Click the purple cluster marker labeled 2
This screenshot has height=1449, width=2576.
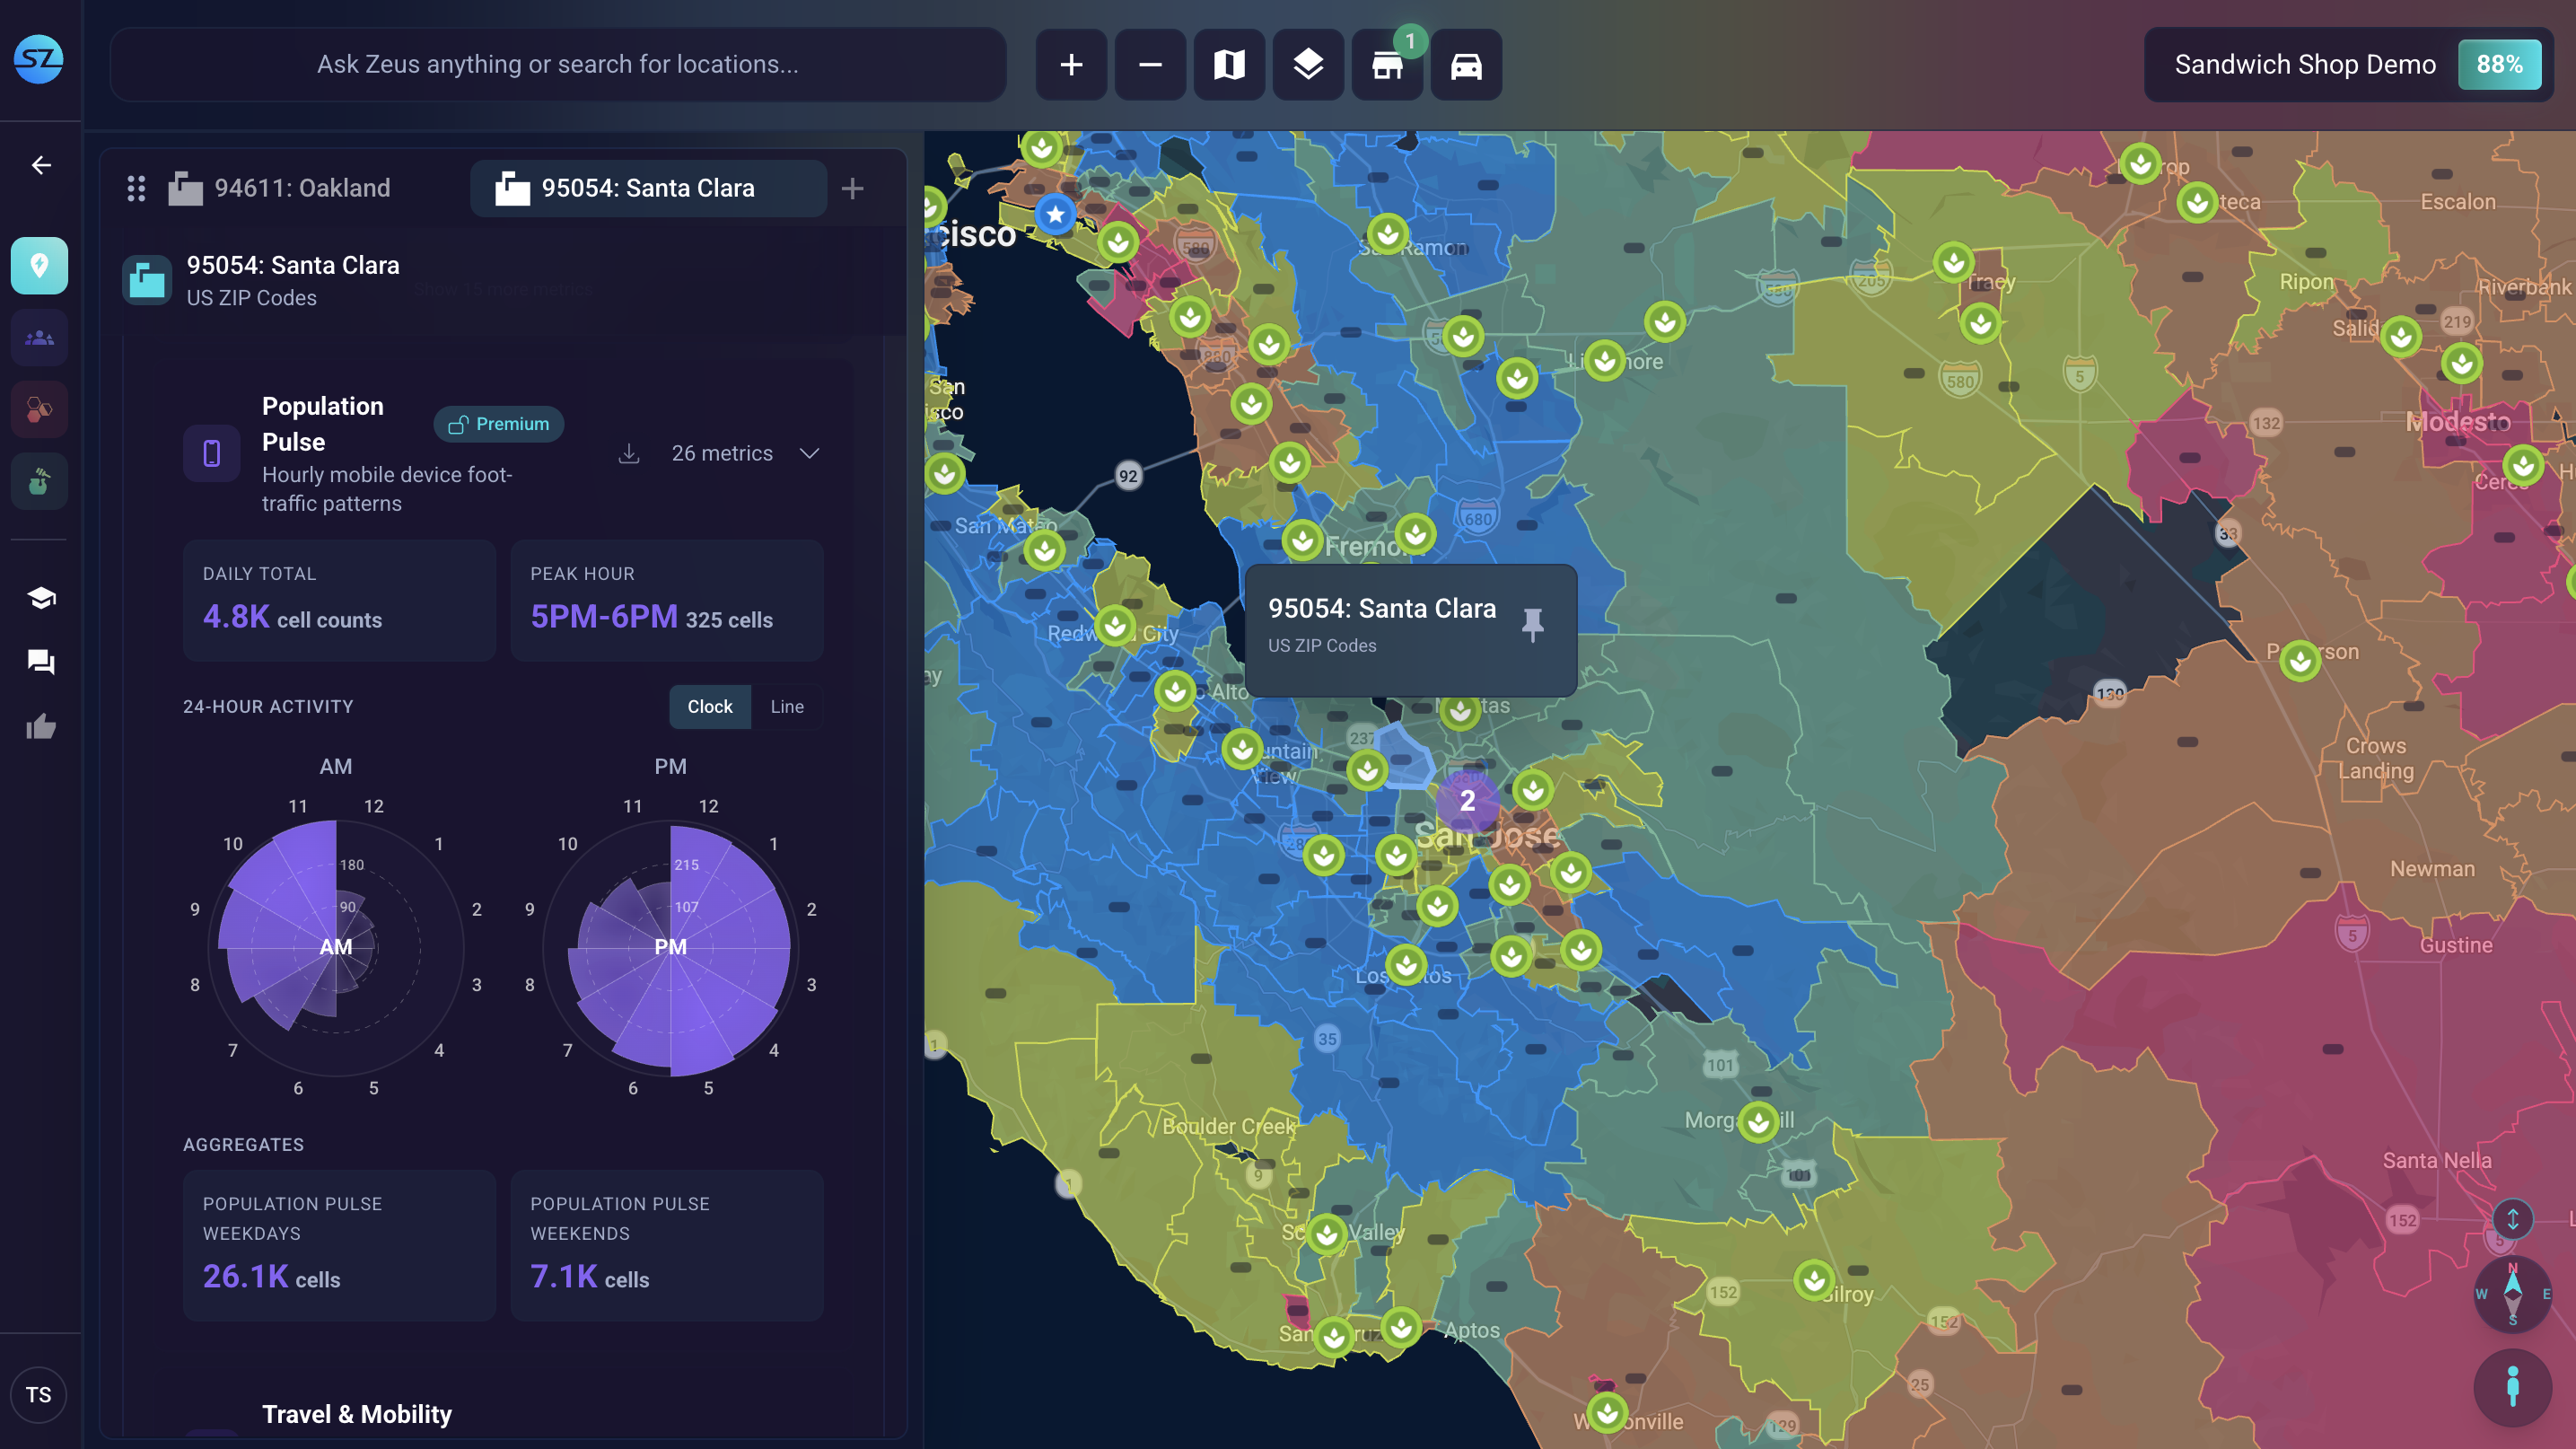(1467, 801)
